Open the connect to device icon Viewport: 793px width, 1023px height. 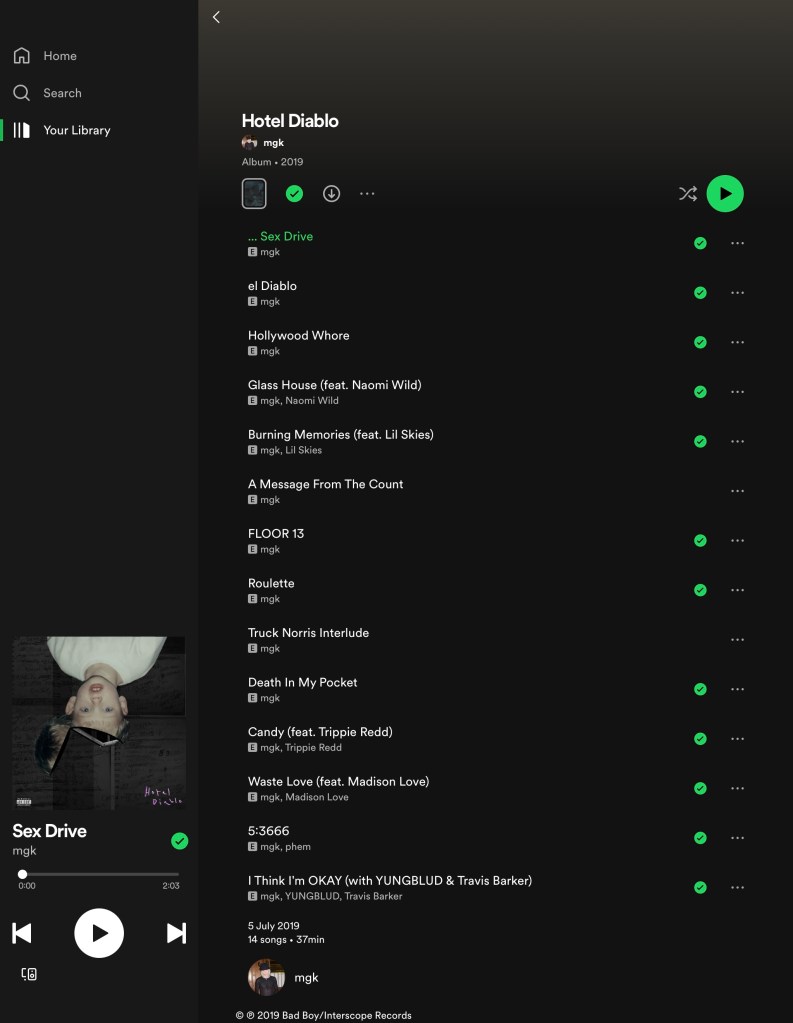click(29, 974)
